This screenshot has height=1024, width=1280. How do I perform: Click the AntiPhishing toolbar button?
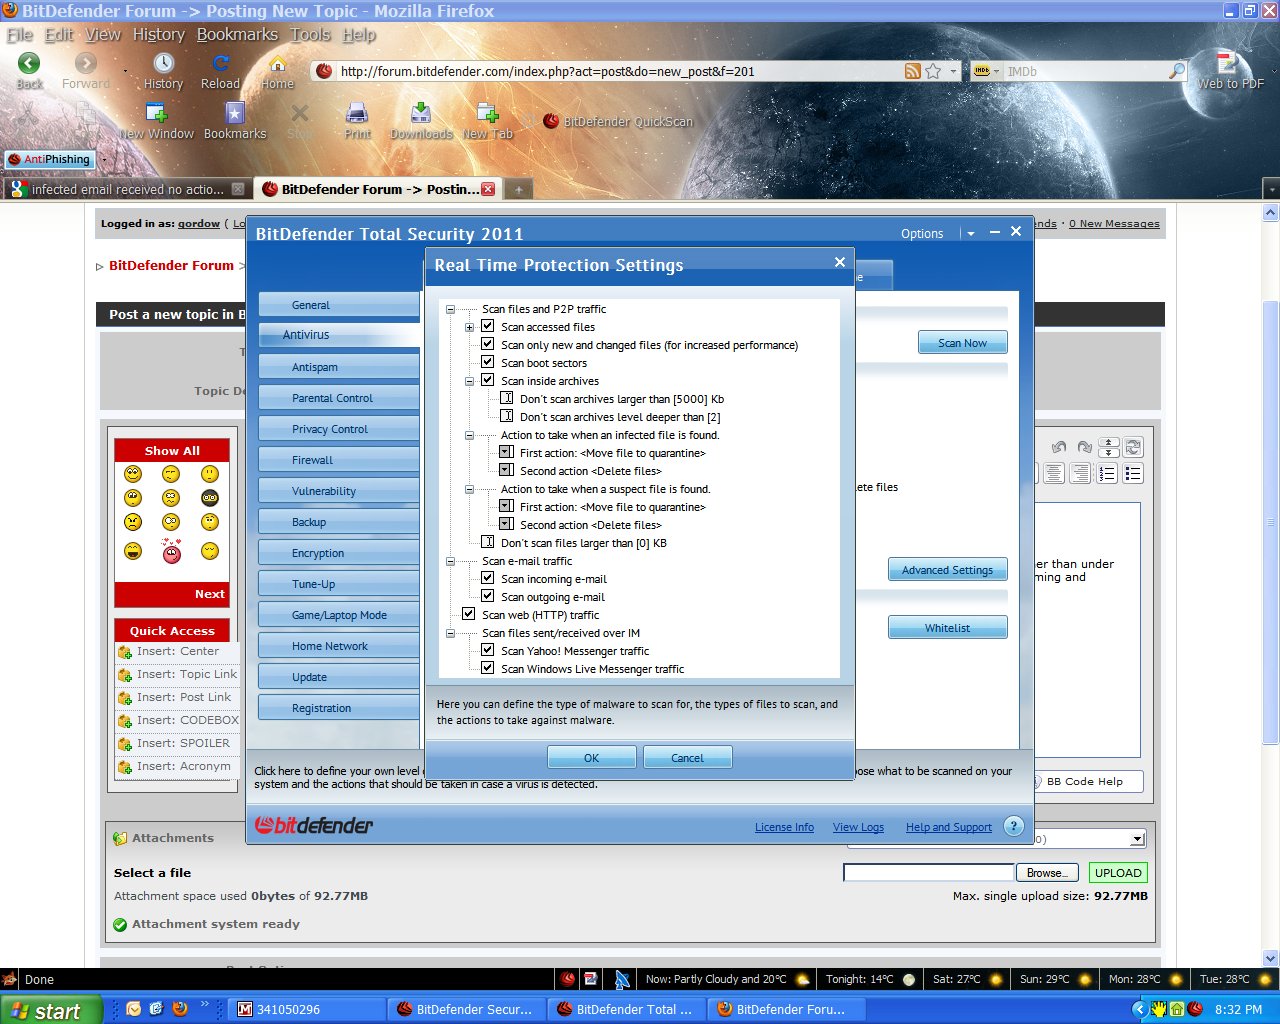click(x=49, y=159)
